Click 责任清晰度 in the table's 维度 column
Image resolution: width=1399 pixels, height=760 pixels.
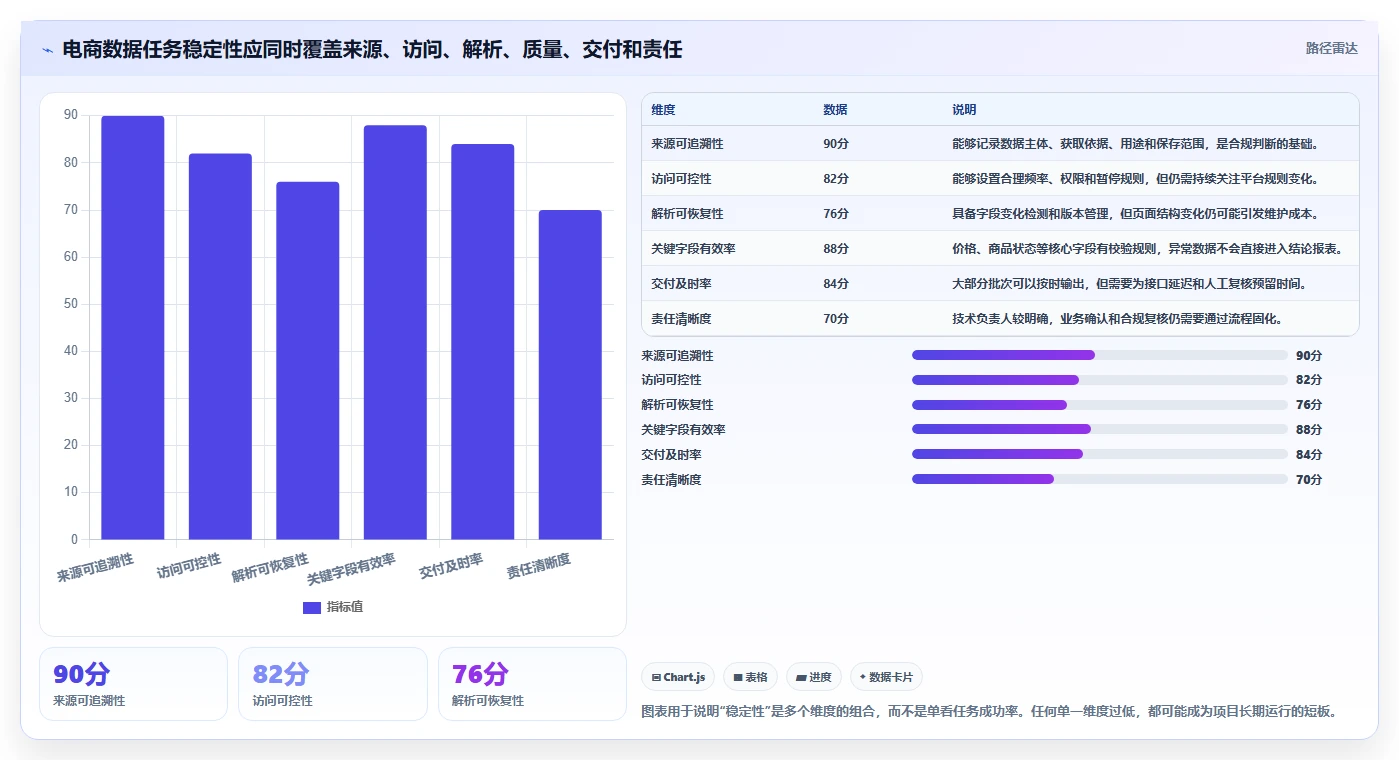coord(681,319)
